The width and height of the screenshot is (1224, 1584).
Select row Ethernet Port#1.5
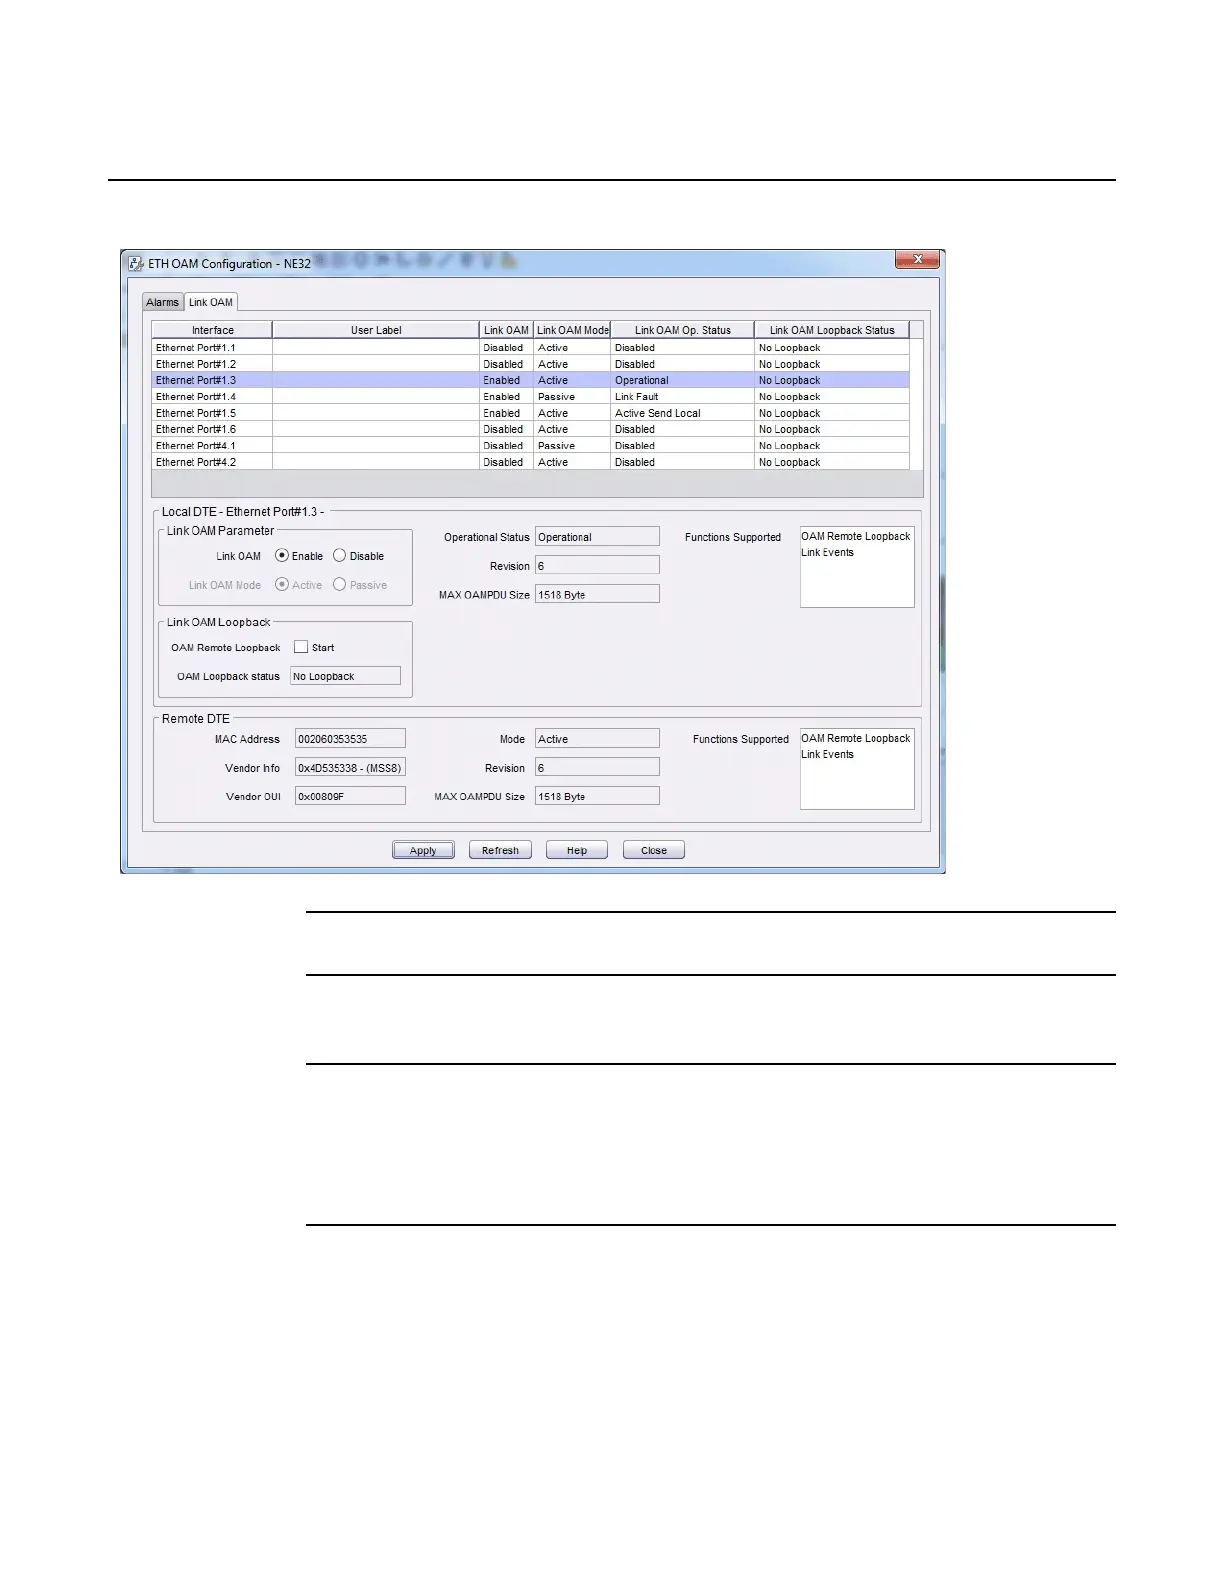coord(531,413)
